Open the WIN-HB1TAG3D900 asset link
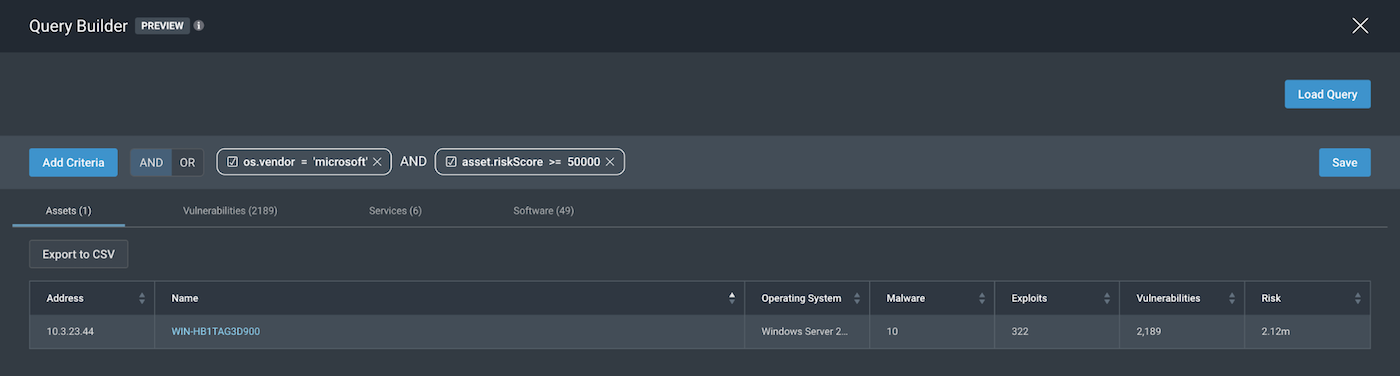Screen dimensions: 1400x376 (215, 331)
